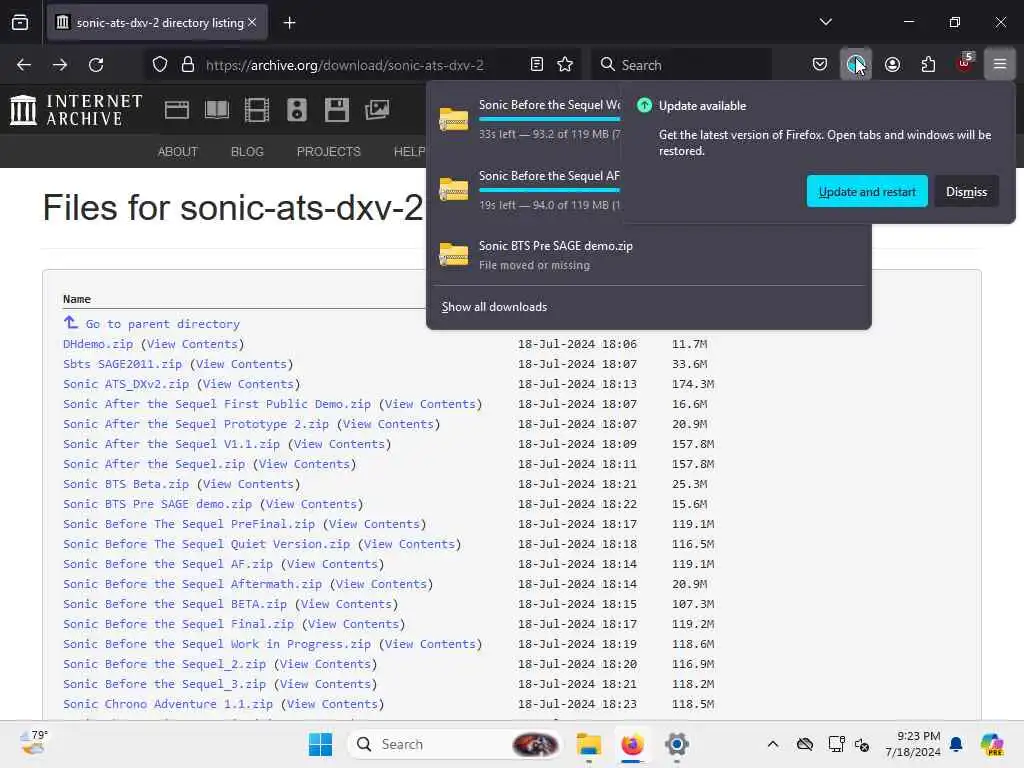
Task: Click the Firefox Search box
Action: [681, 65]
